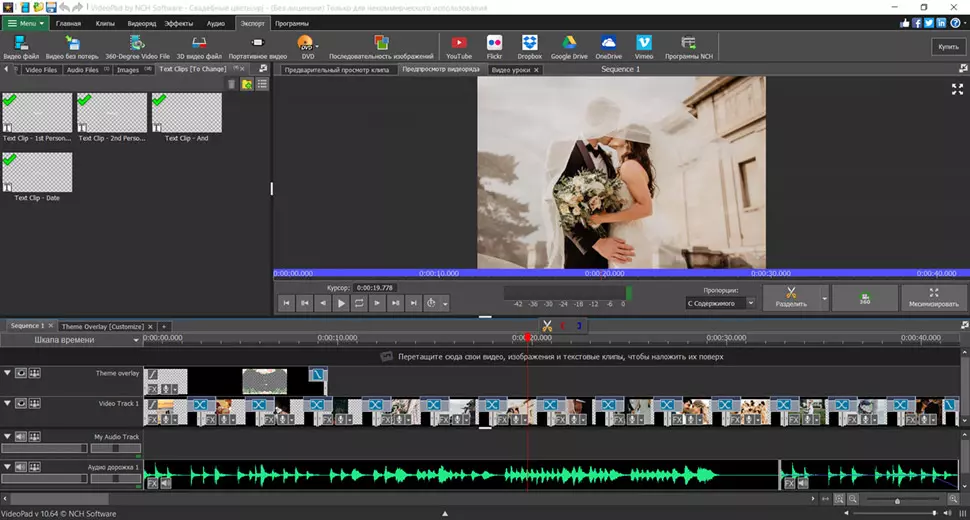This screenshot has height=520, width=970.
Task: Expand the timeline view mode dropdown
Action: 137,340
